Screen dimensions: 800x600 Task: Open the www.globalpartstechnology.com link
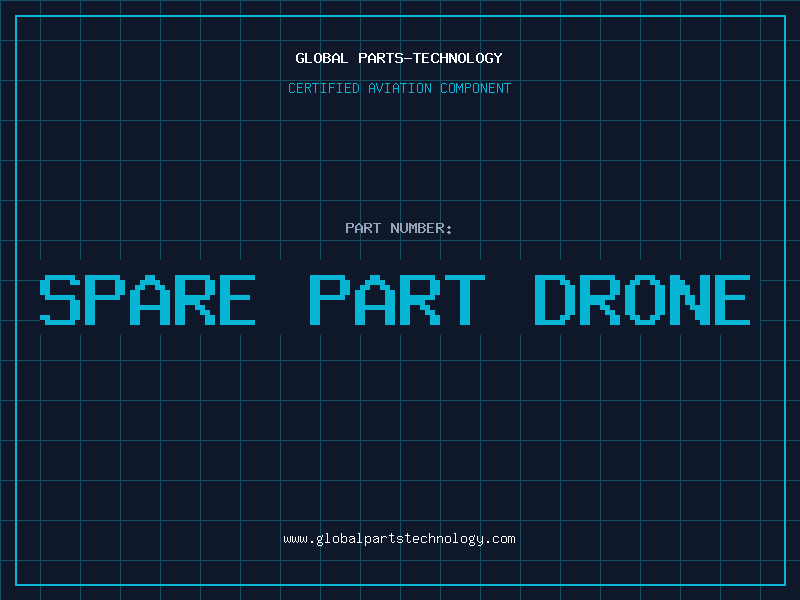399,539
